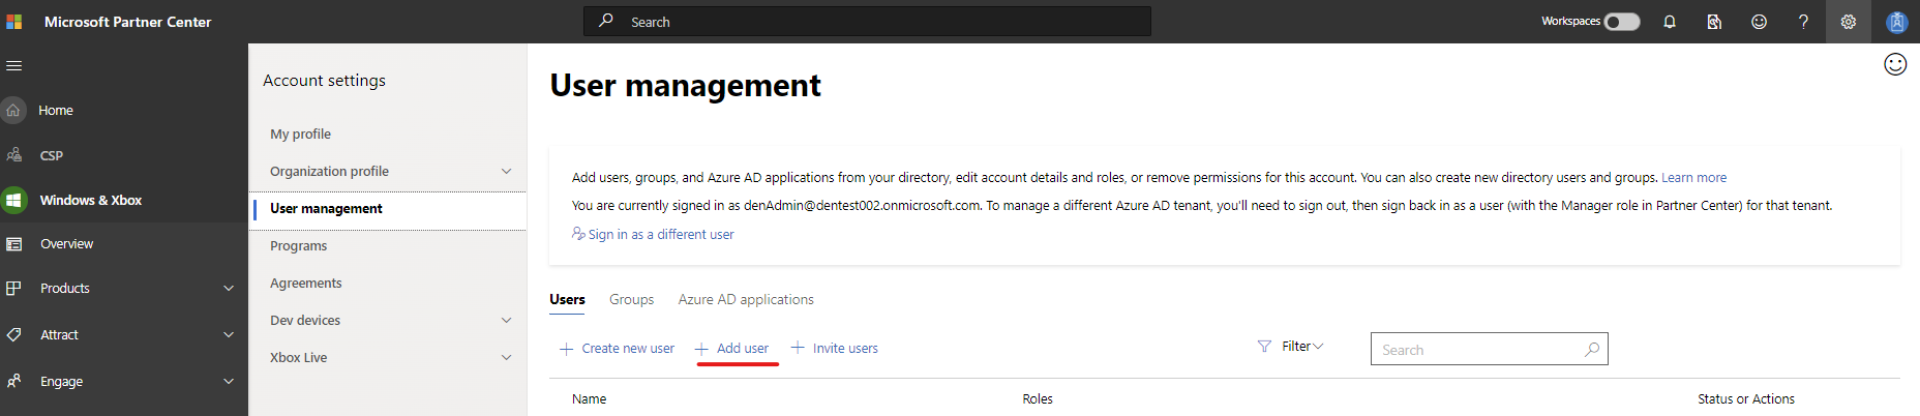
Task: Click the Filter funnel icon
Action: 1264,346
